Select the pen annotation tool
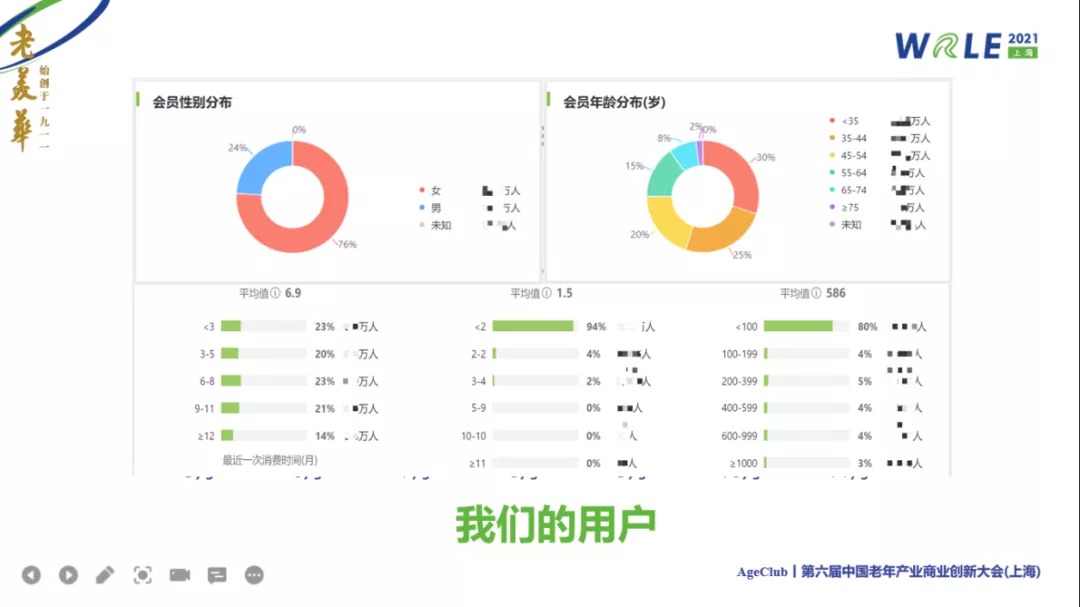The width and height of the screenshot is (1080, 607). pyautogui.click(x=105, y=575)
